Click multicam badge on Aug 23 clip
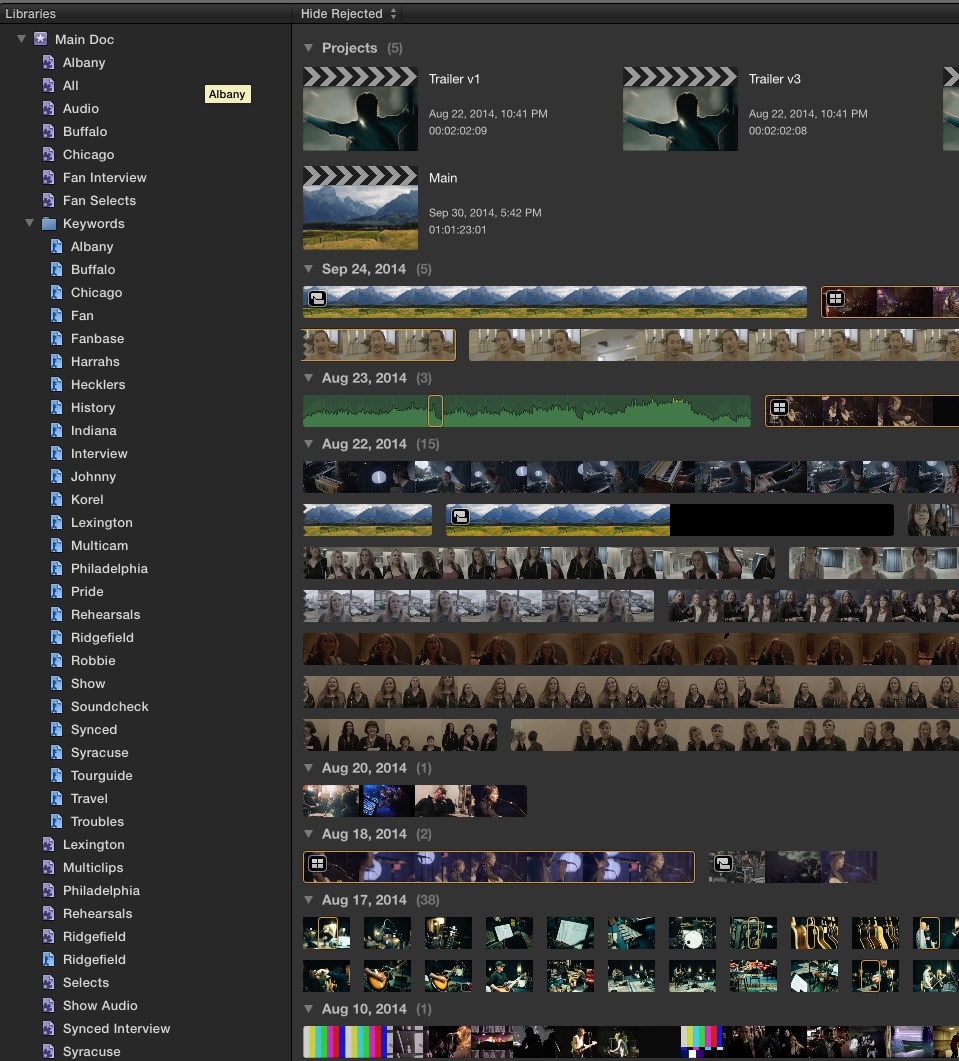Image resolution: width=959 pixels, height=1061 pixels. 780,407
